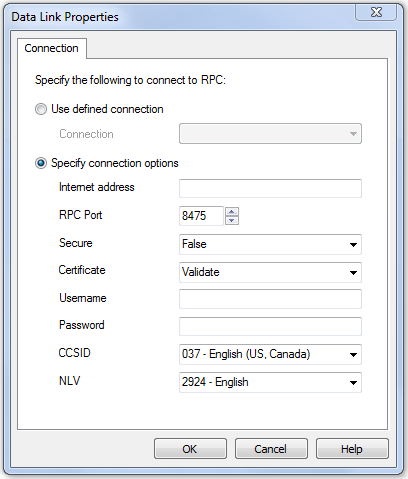Increase RPC Port with up spinner arrow
The width and height of the screenshot is (408, 479).
point(232,212)
